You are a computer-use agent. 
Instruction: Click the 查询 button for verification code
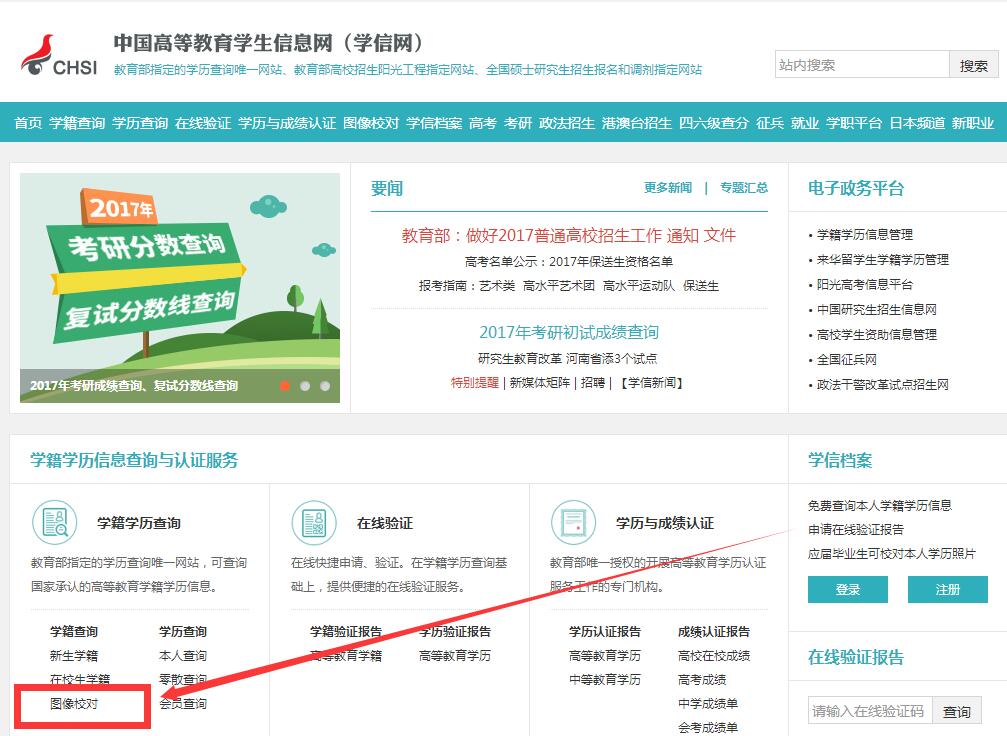[x=956, y=711]
